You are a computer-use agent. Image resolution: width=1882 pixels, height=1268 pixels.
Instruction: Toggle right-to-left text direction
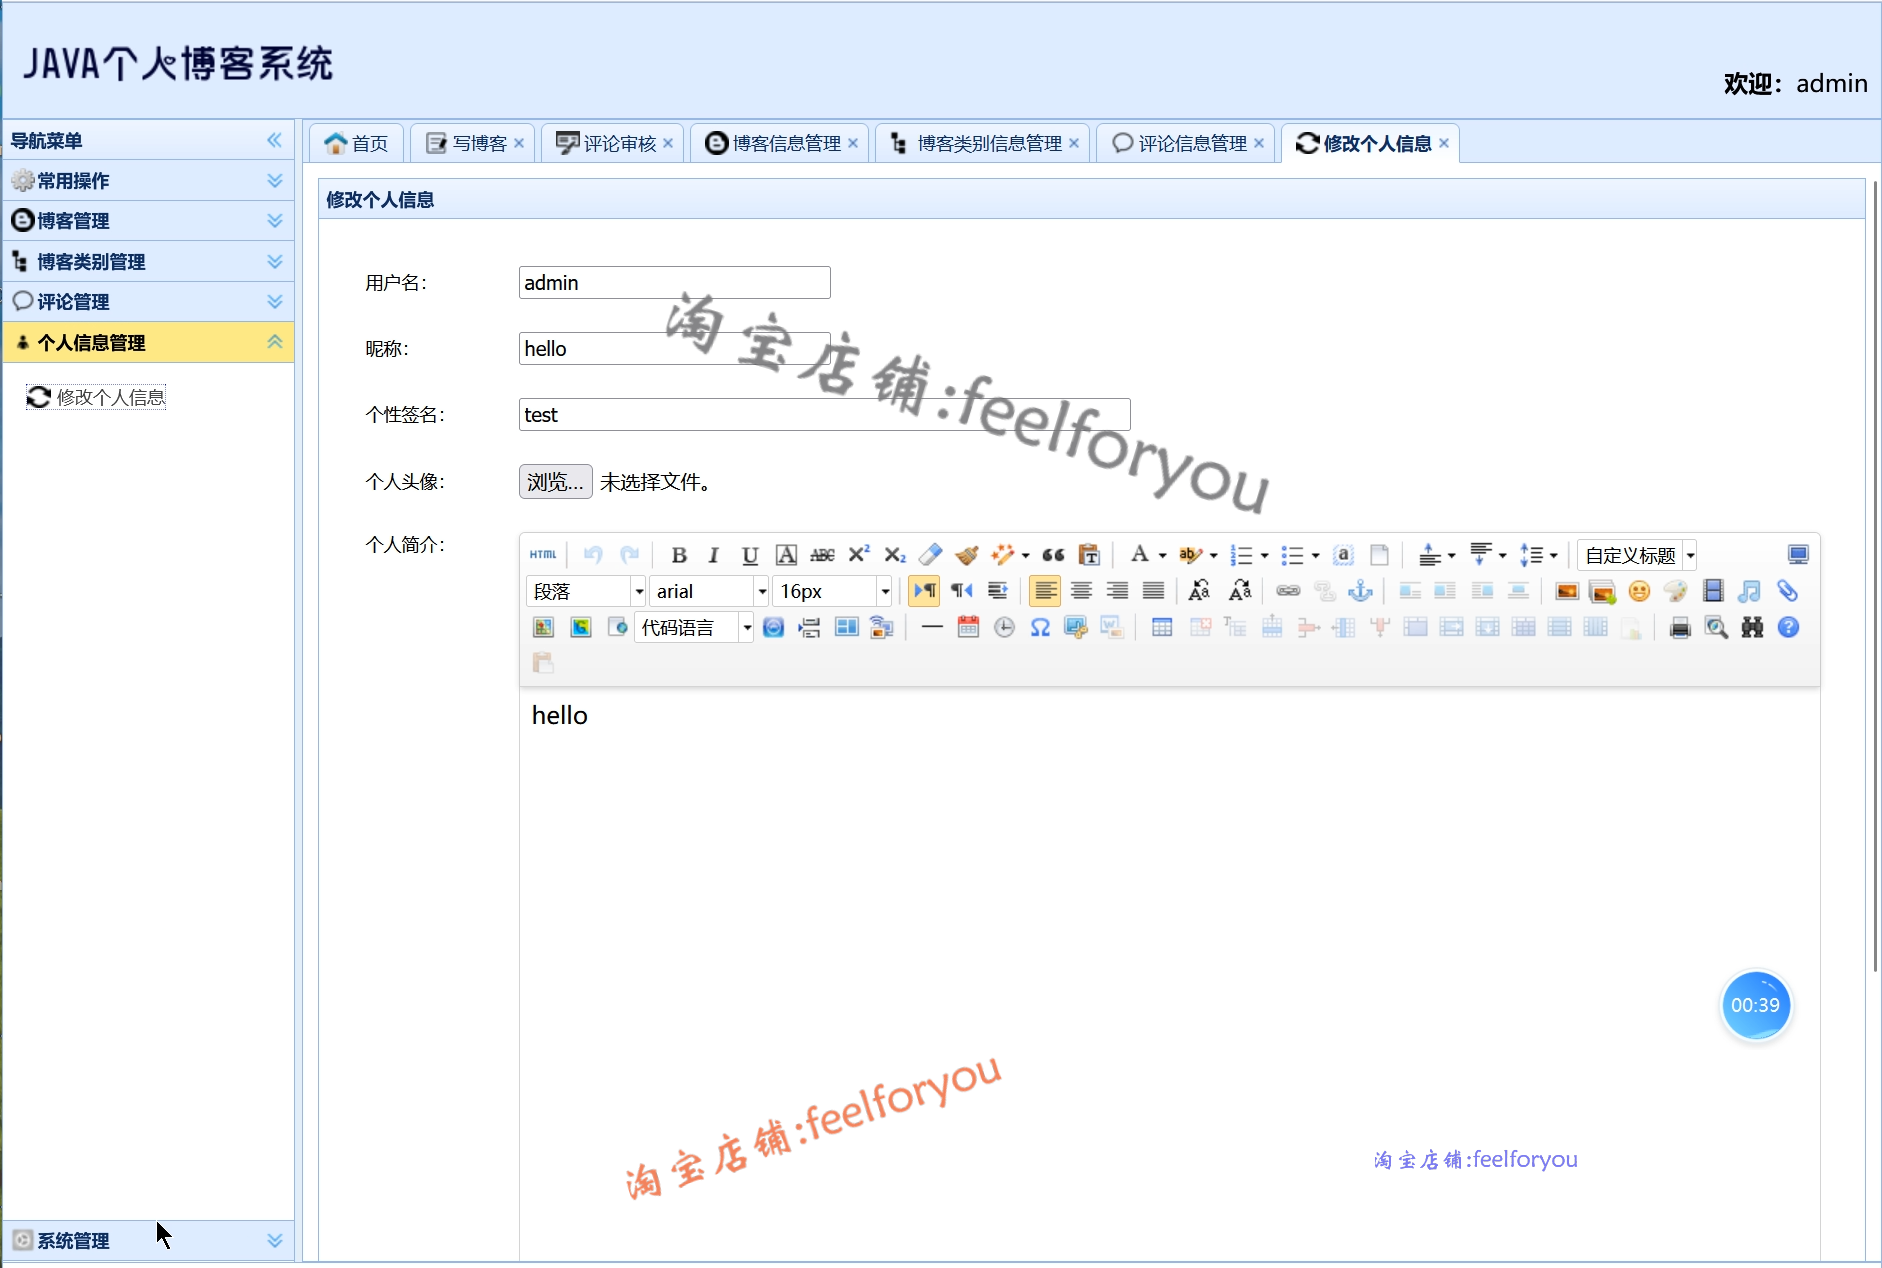coord(962,591)
